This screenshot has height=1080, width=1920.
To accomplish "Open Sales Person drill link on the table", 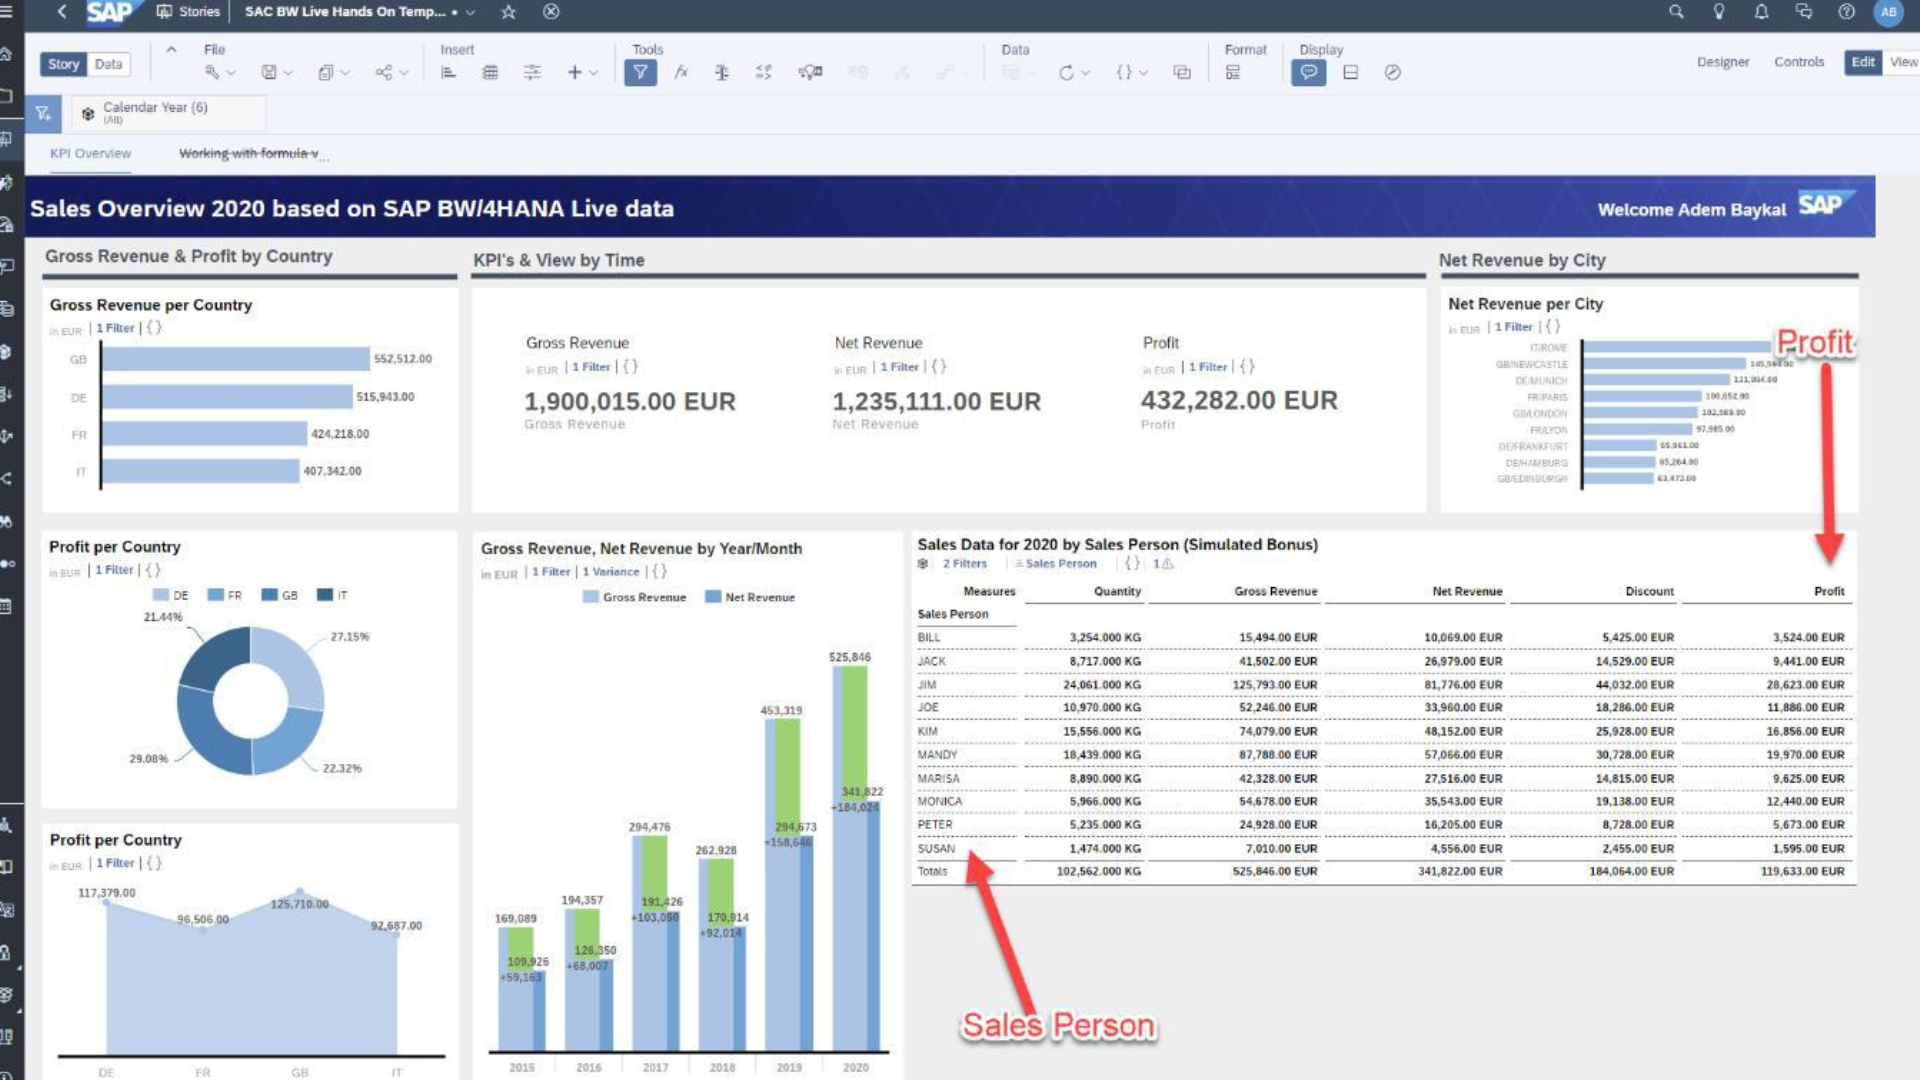I will pyautogui.click(x=1060, y=564).
